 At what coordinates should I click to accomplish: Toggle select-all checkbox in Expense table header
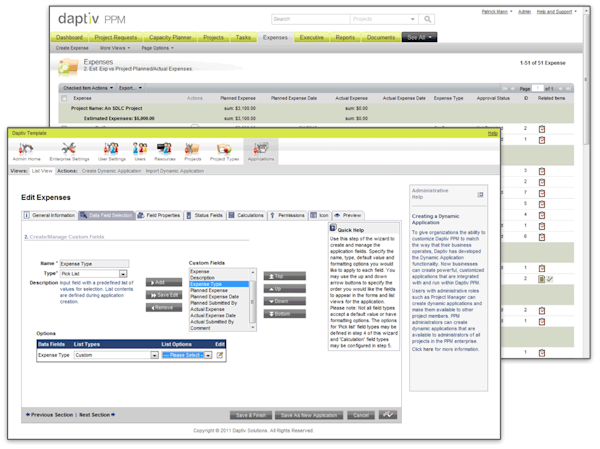click(64, 98)
